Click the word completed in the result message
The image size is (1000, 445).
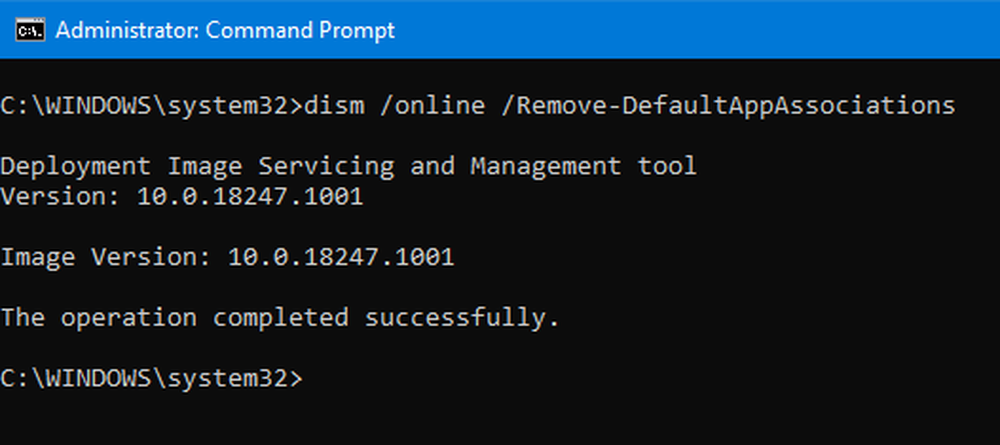coord(280,318)
